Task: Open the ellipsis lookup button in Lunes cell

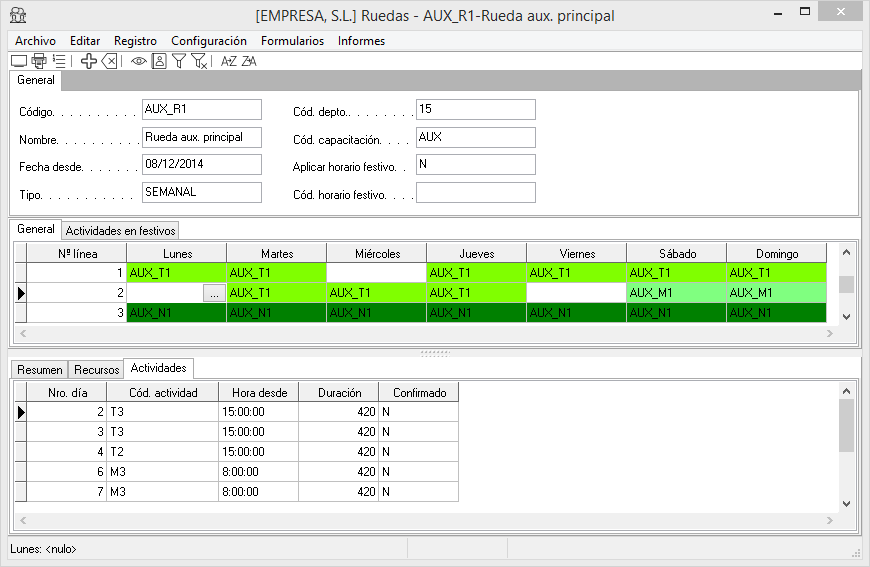Action: (x=213, y=293)
